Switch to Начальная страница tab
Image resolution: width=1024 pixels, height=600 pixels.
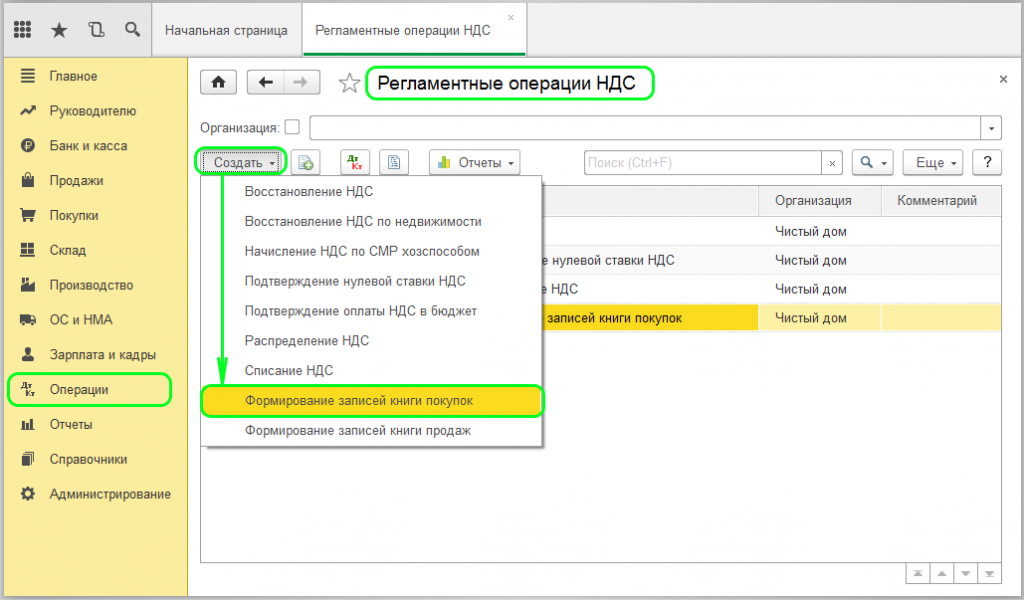(226, 30)
